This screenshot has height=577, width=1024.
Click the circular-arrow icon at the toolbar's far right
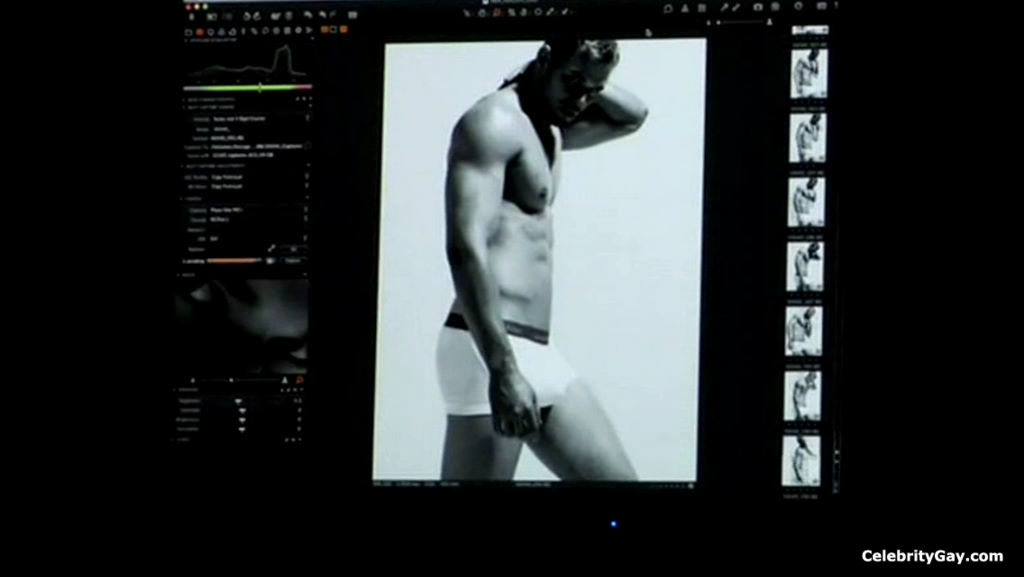click(x=799, y=6)
